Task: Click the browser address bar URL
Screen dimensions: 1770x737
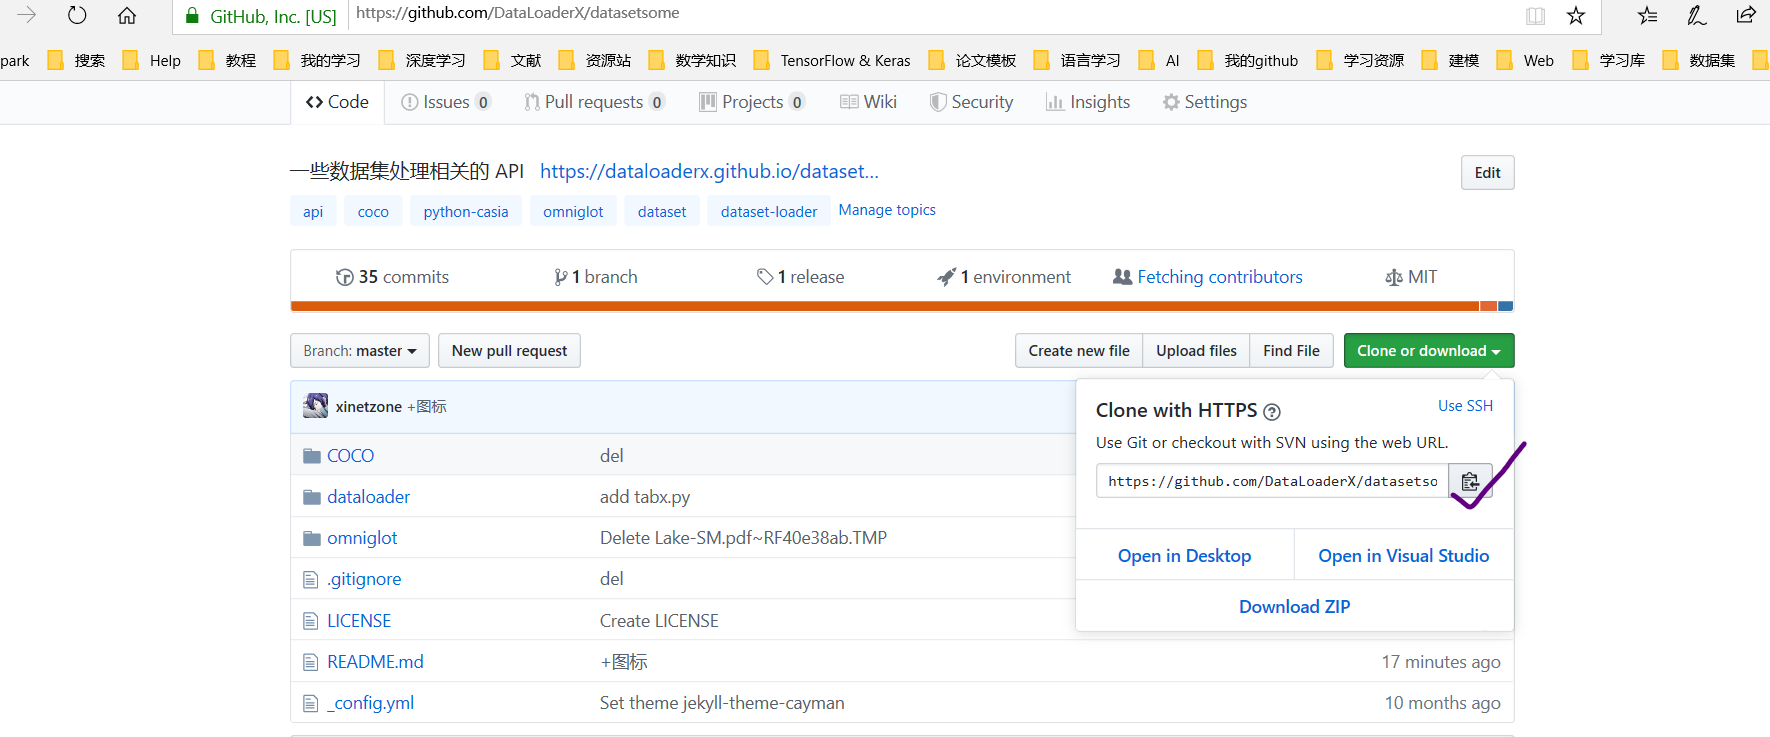Action: coord(518,13)
